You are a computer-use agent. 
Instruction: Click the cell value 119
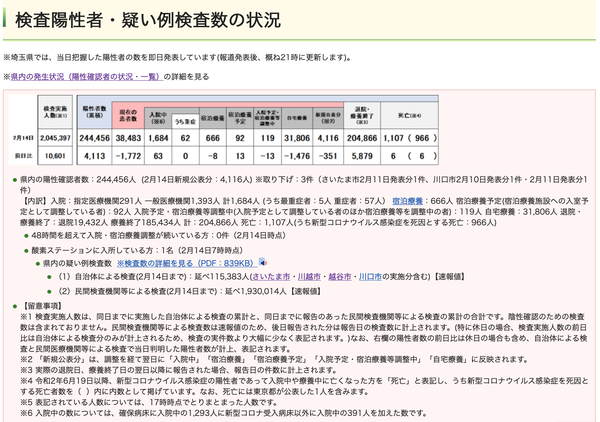[267, 138]
